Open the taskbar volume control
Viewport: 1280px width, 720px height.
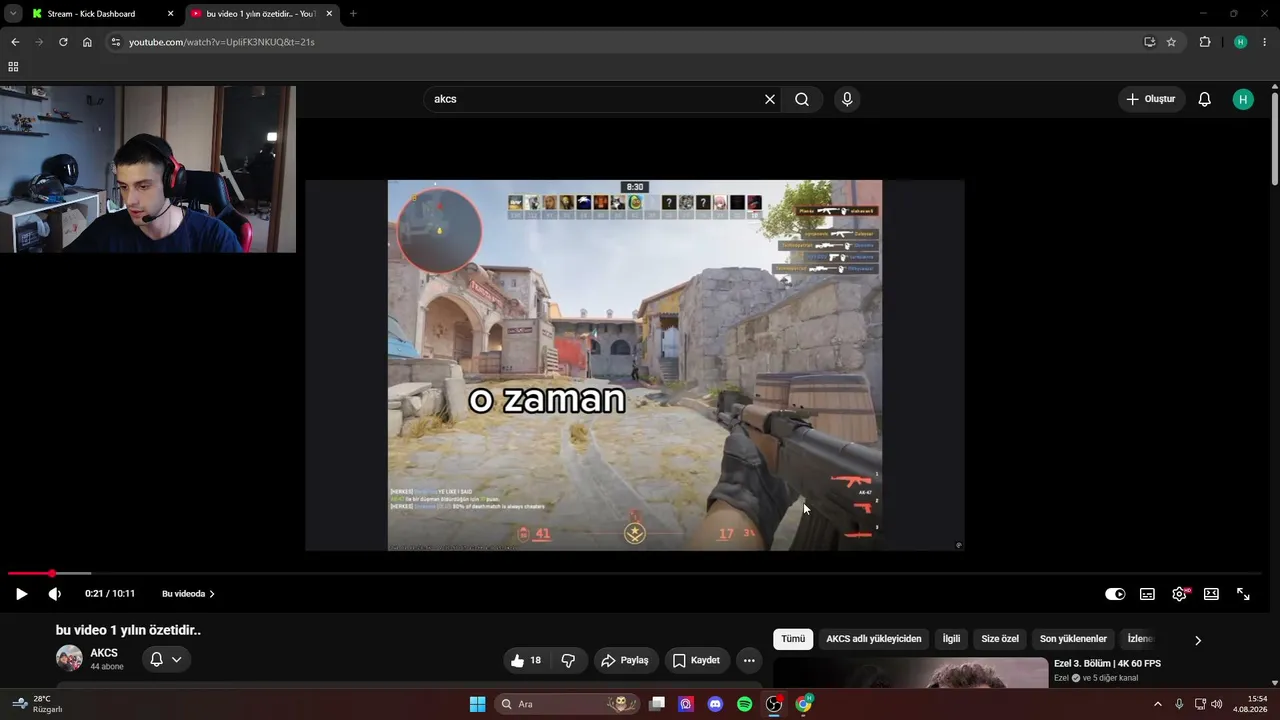click(x=1217, y=704)
